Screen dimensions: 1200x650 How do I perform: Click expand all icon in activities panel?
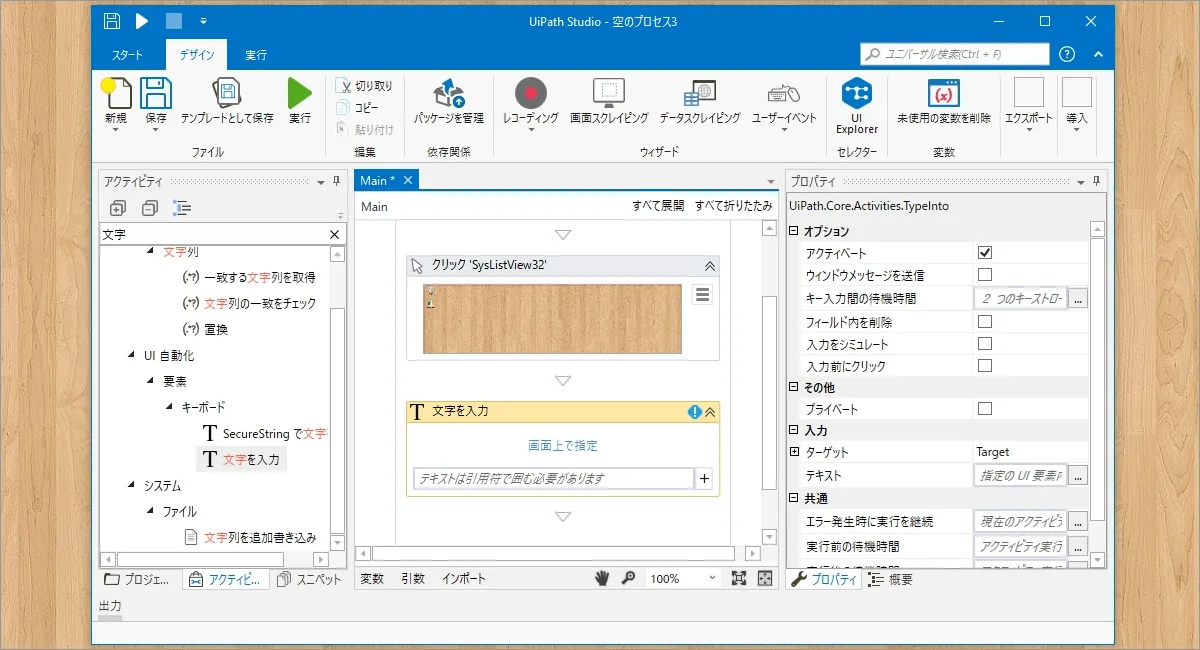[x=118, y=208]
